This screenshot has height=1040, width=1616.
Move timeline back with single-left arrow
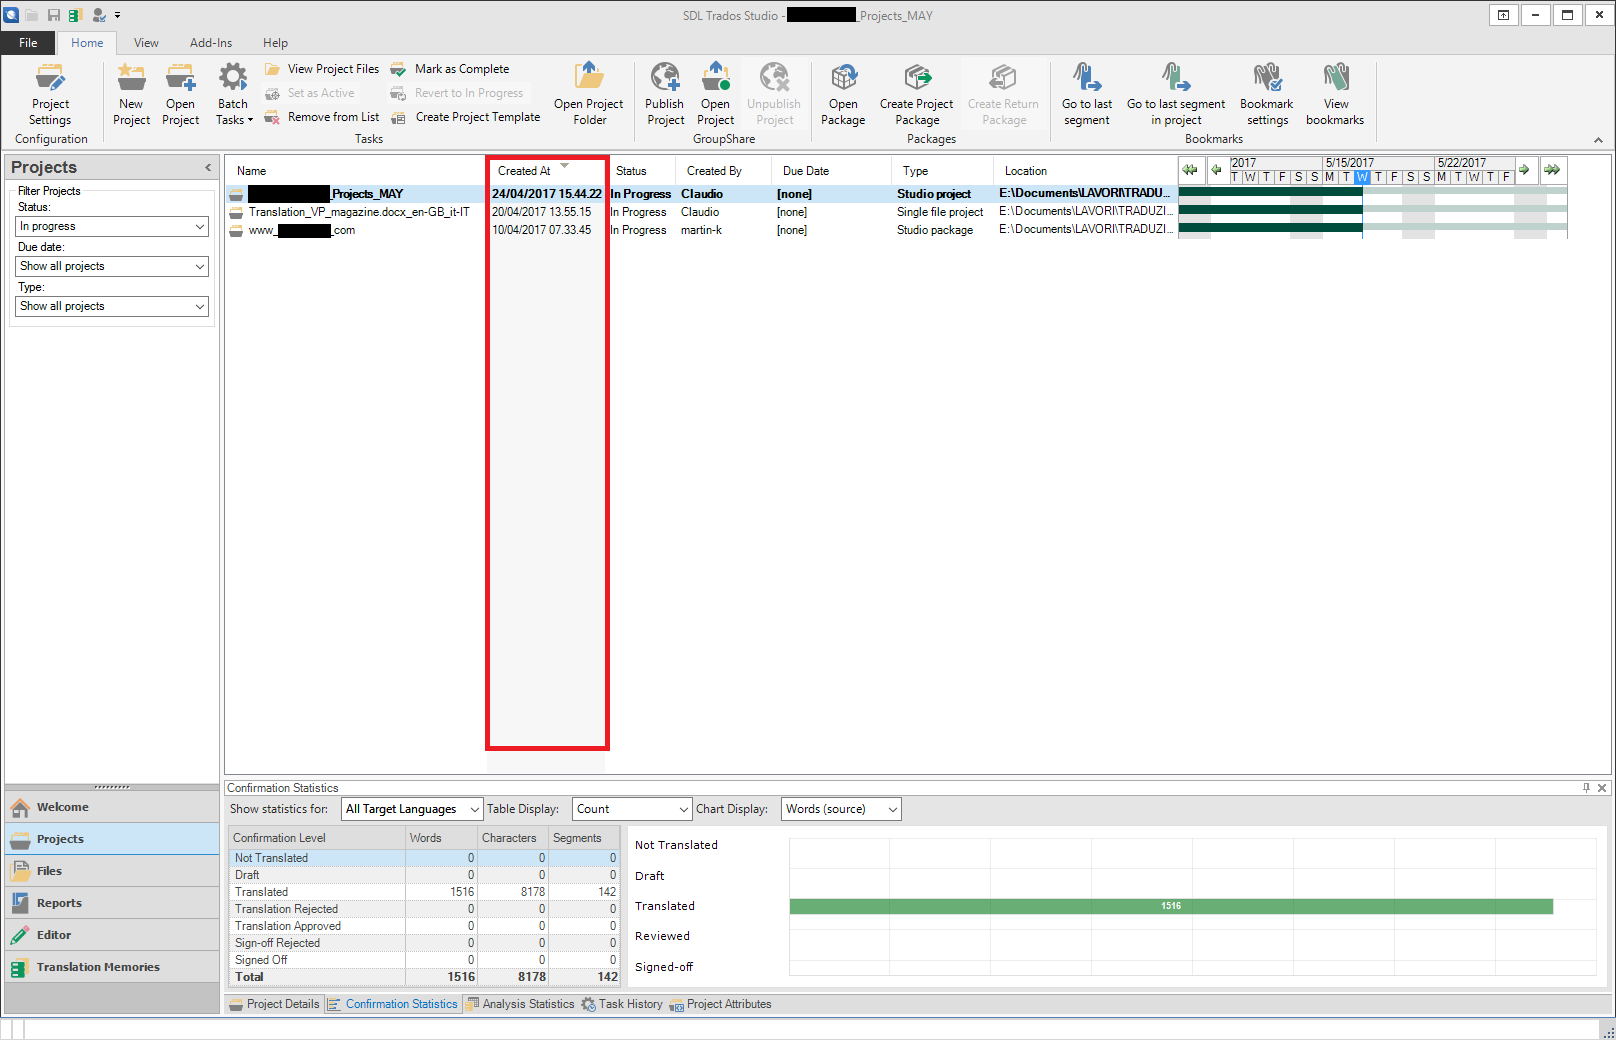[x=1216, y=170]
